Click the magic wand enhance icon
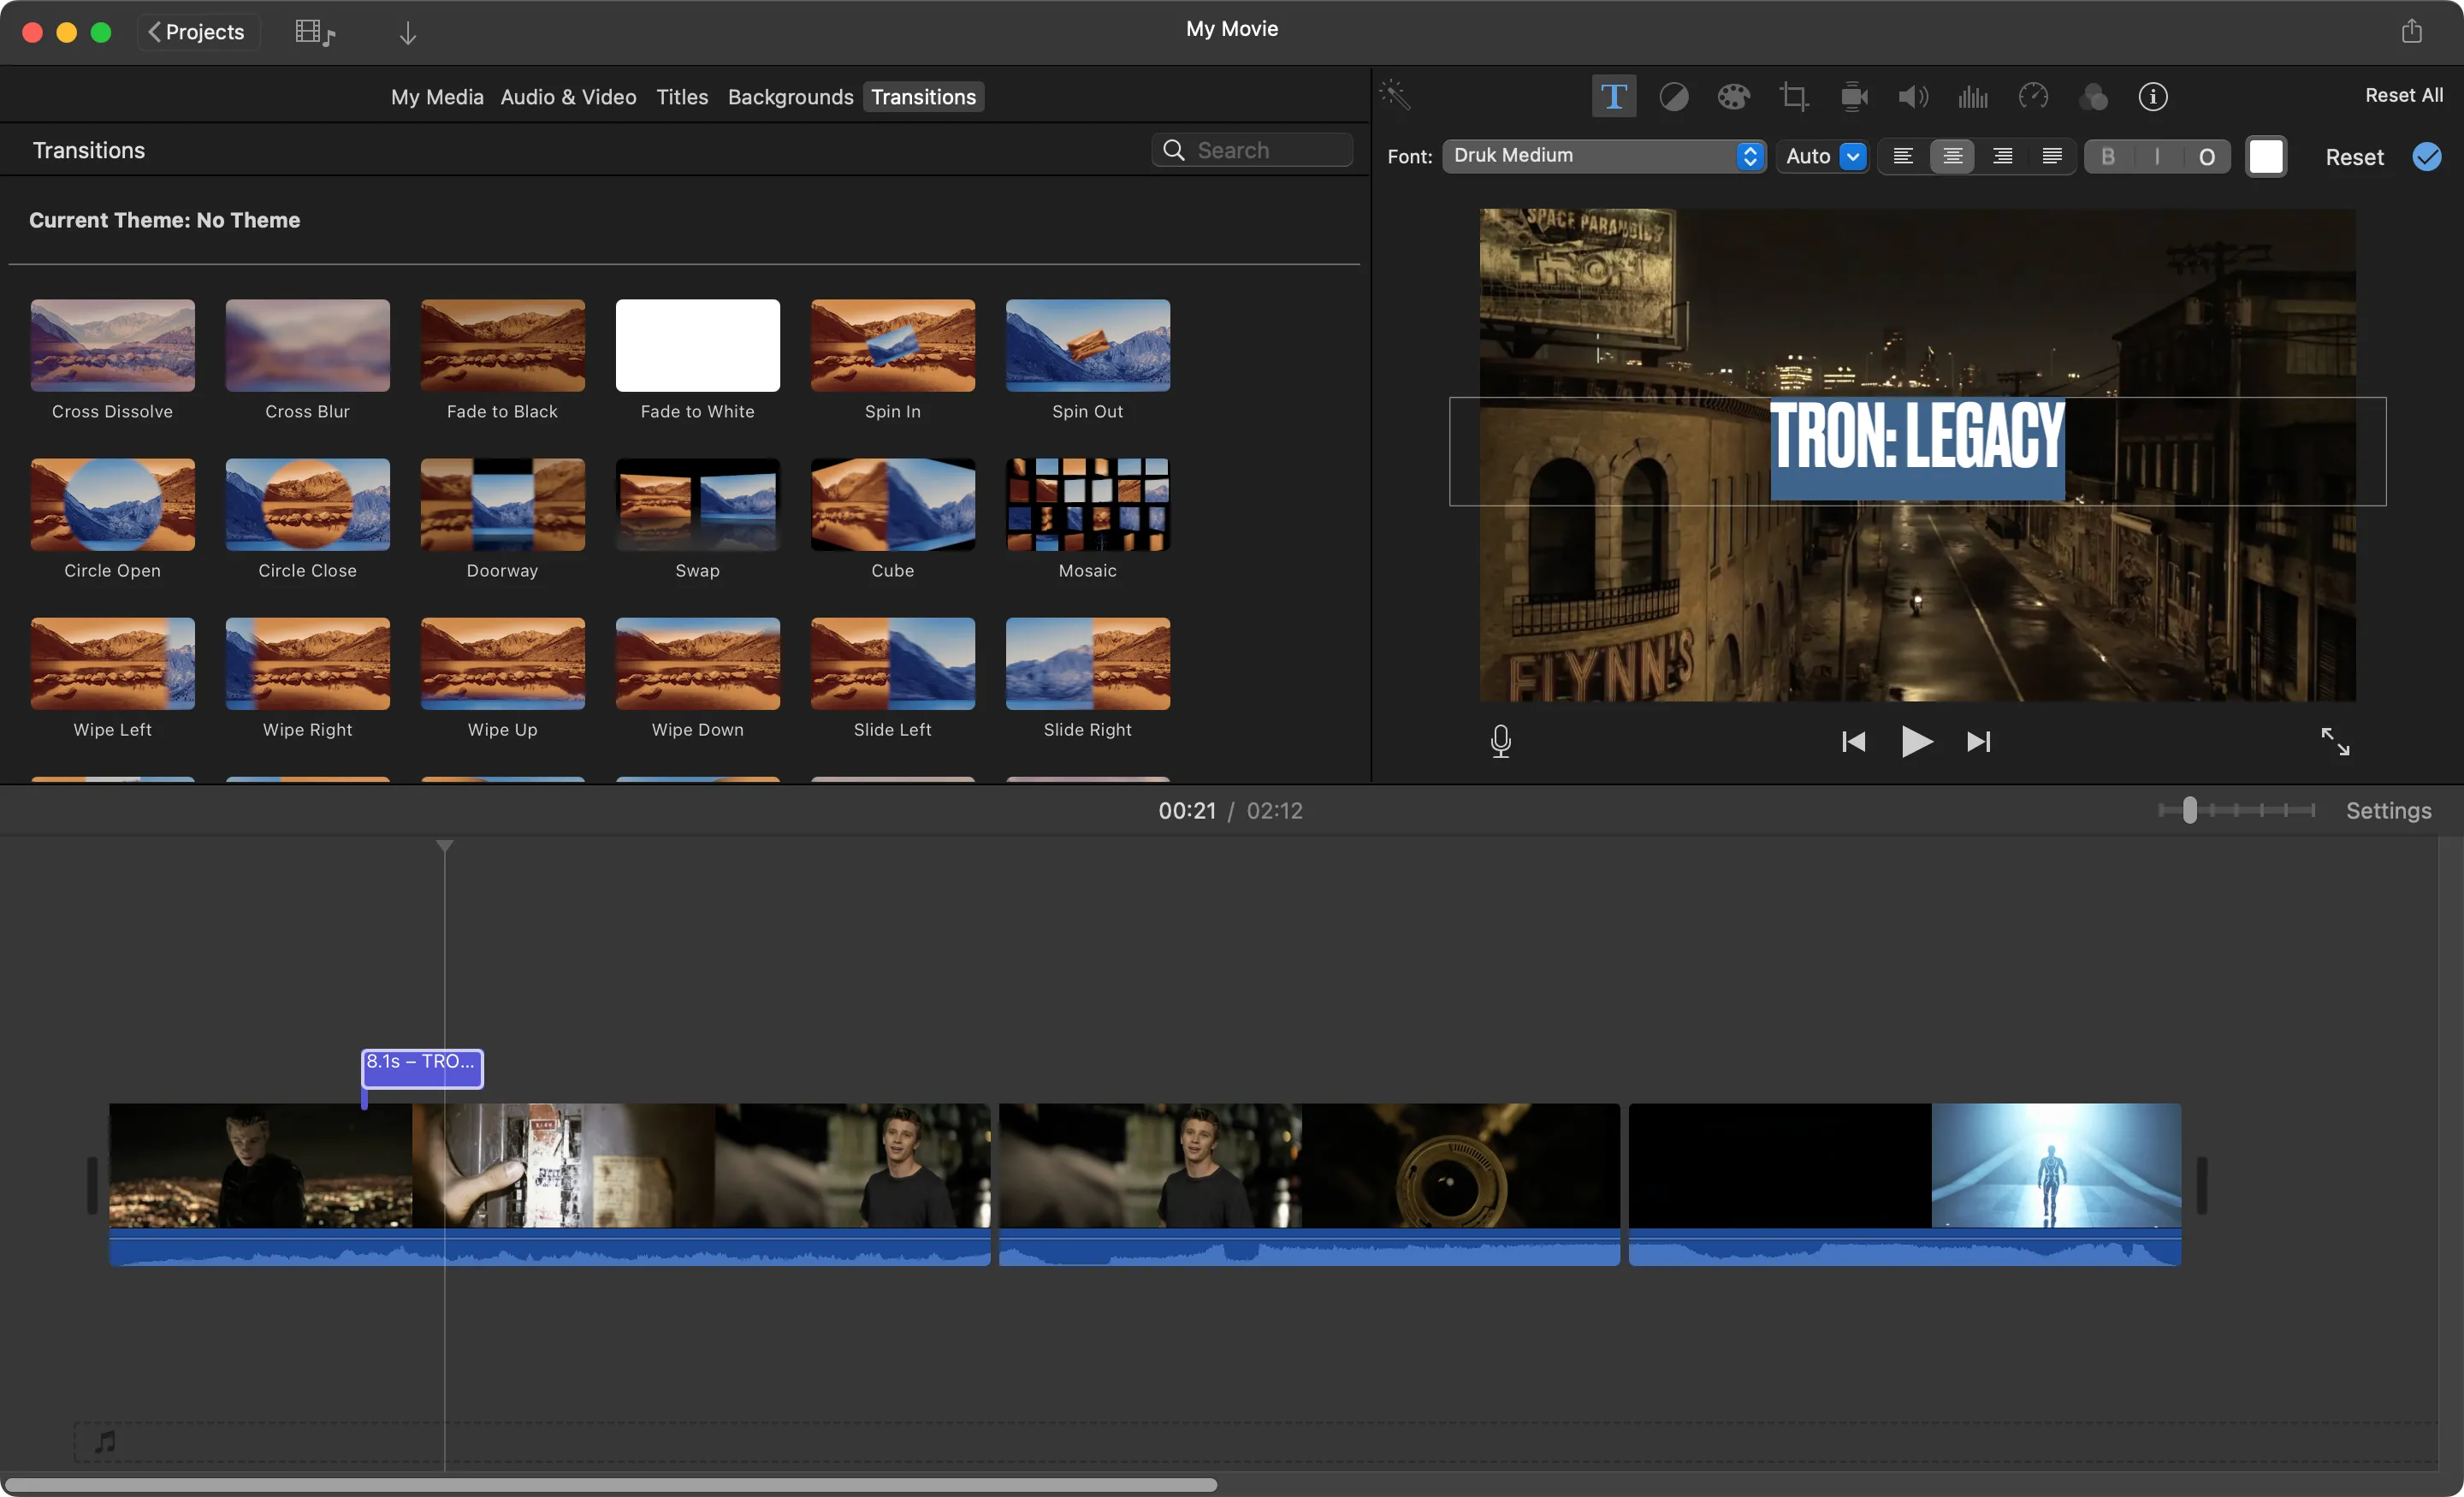2464x1497 pixels. click(x=1395, y=96)
